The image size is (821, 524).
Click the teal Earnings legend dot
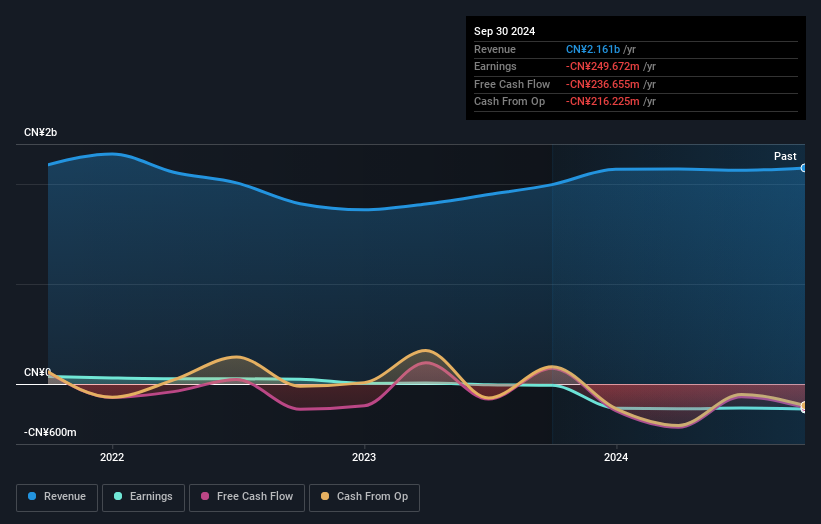[118, 496]
